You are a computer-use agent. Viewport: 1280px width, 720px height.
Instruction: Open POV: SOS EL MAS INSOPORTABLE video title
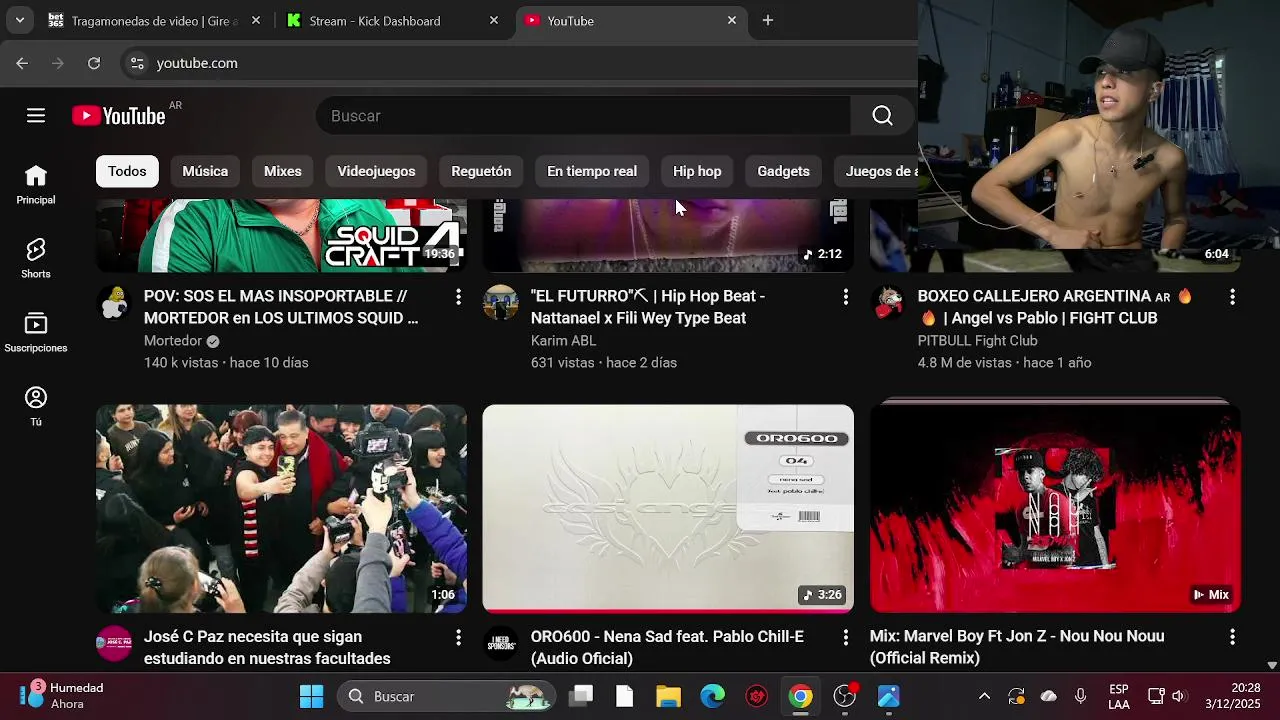click(x=281, y=307)
